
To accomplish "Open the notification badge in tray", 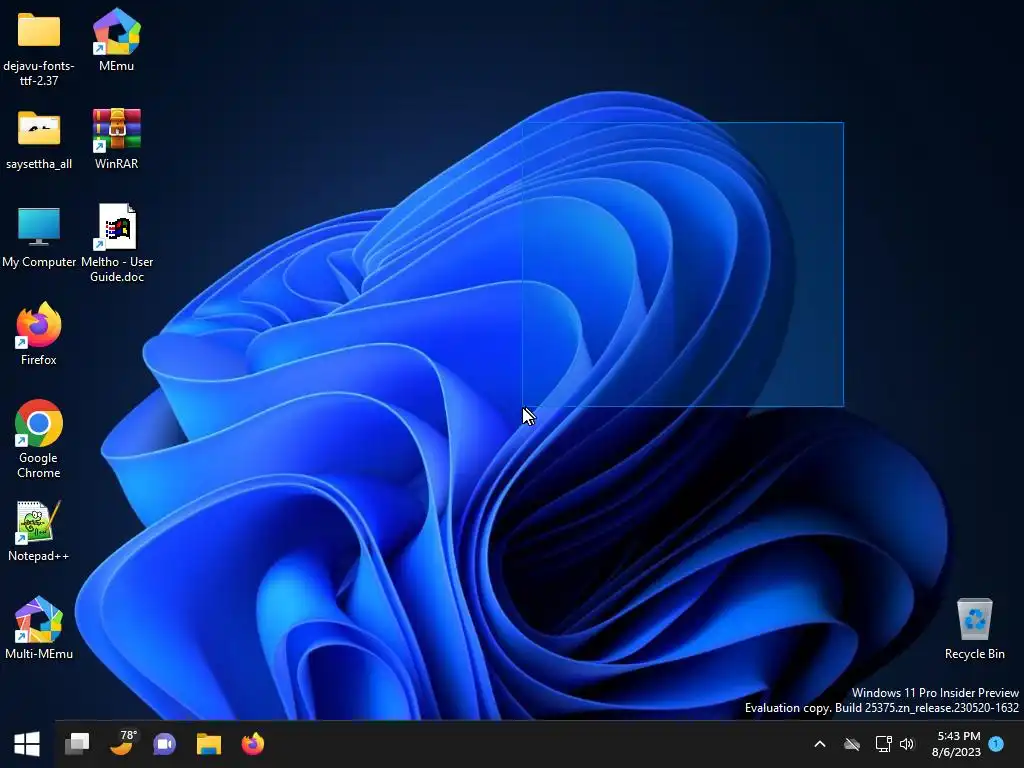I will [996, 744].
